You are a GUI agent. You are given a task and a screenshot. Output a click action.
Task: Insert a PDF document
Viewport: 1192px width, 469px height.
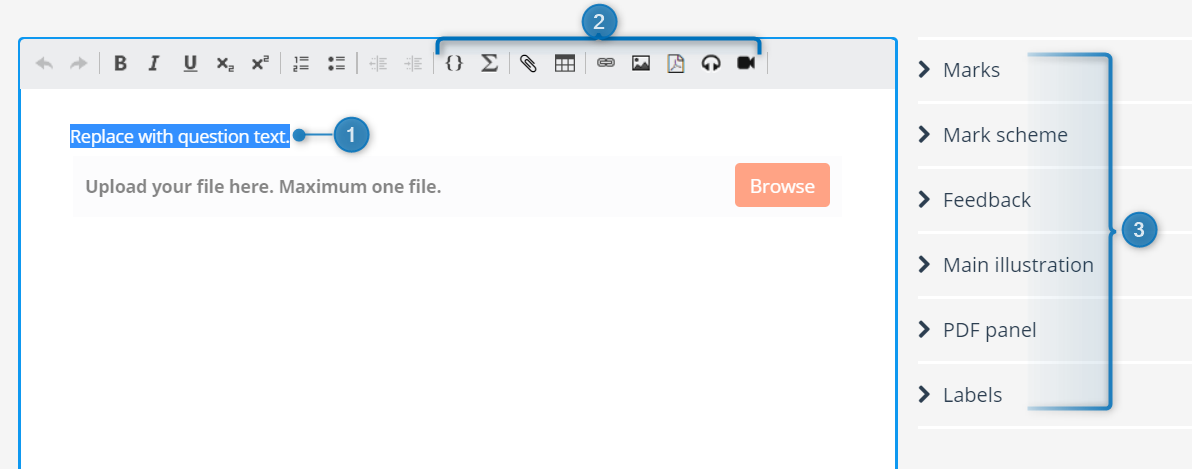(676, 64)
